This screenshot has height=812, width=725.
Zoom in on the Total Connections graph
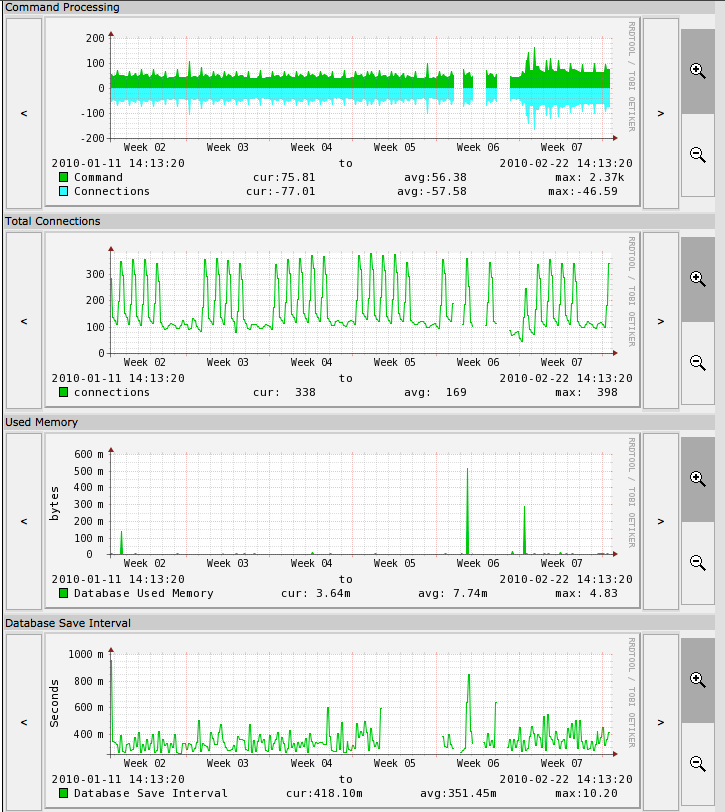(698, 279)
